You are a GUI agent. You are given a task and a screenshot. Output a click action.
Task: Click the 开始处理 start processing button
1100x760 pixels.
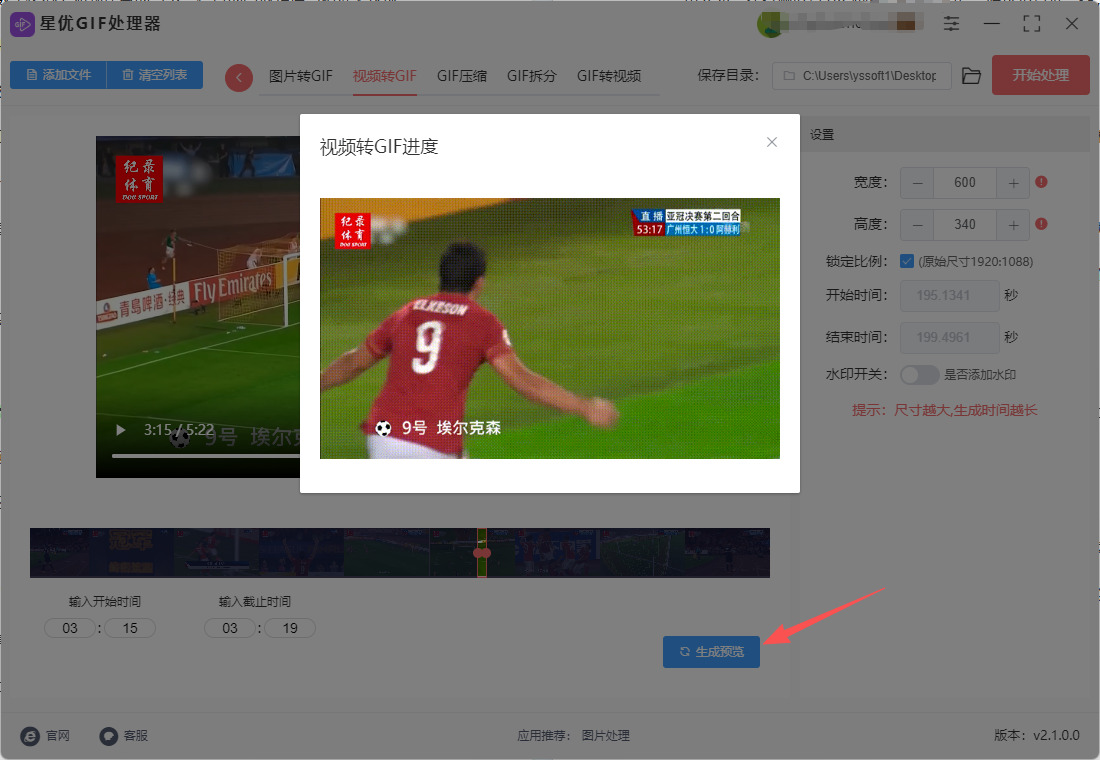1040,75
